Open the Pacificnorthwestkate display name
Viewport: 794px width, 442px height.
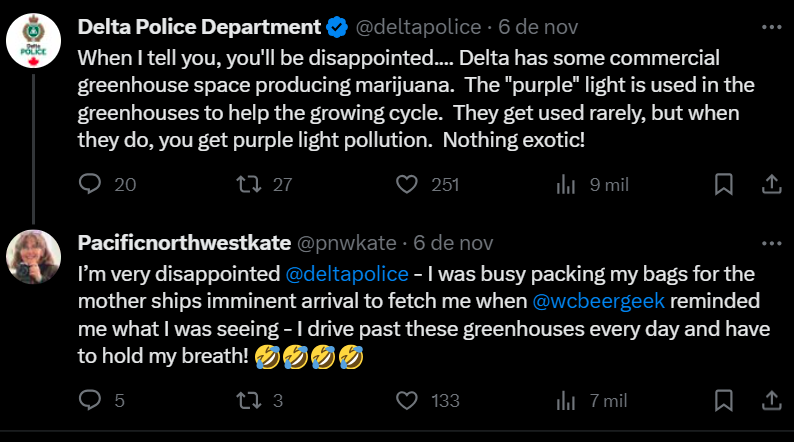pyautogui.click(x=184, y=243)
